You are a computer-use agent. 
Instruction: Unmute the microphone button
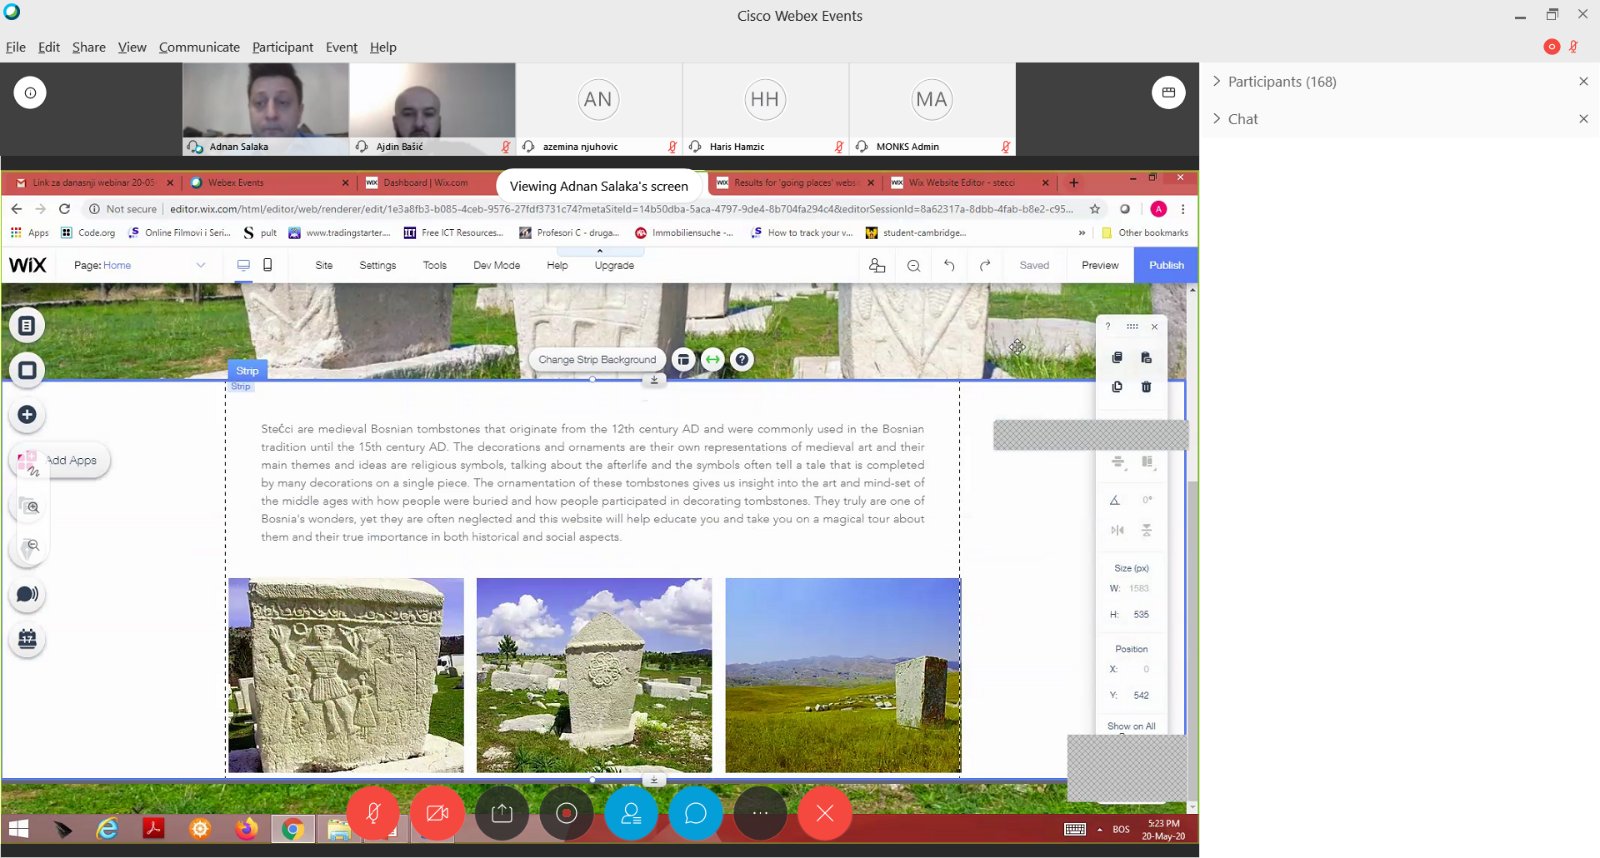coord(373,813)
